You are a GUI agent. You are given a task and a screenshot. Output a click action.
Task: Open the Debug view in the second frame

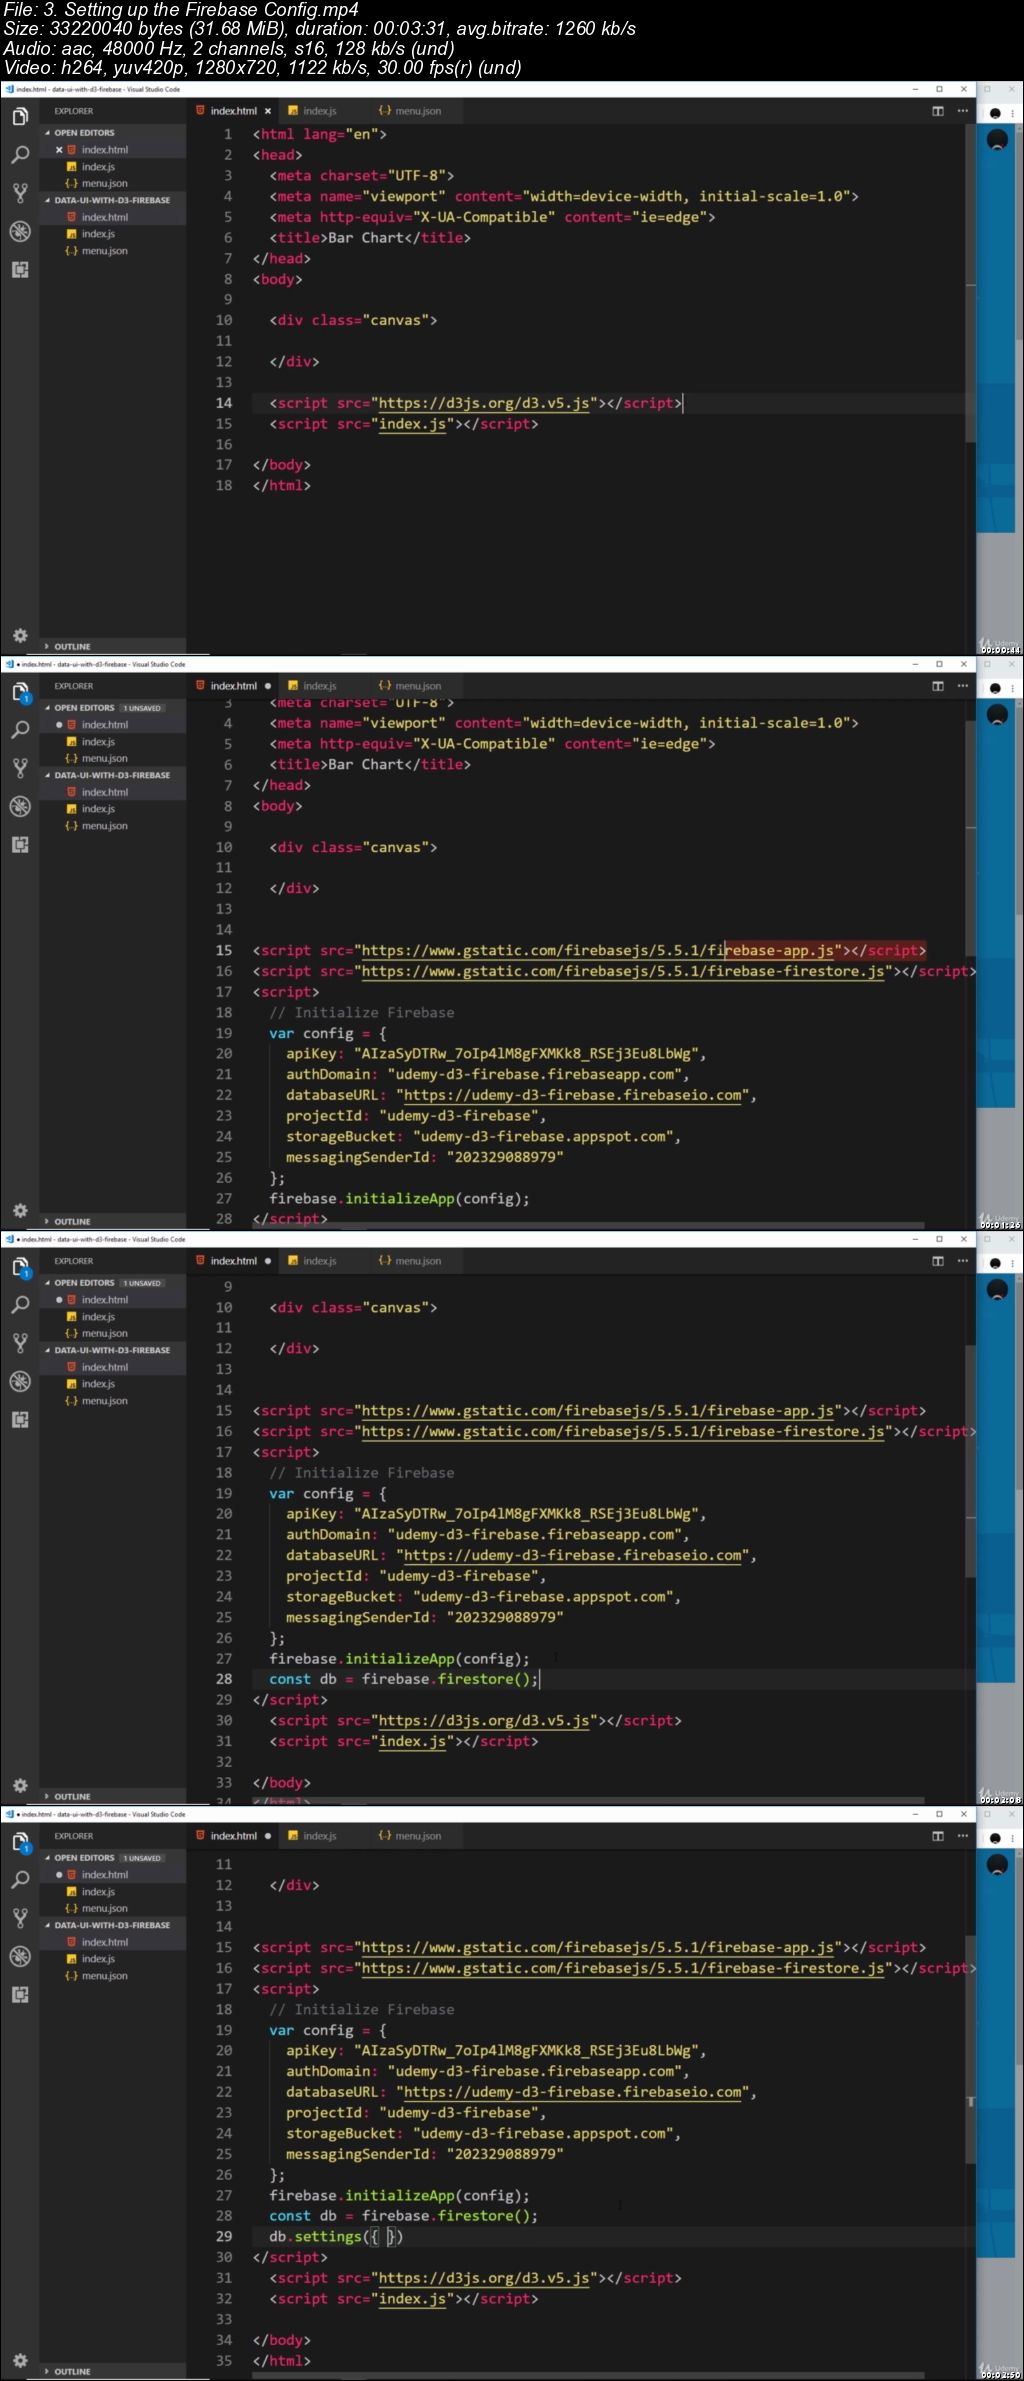[20, 806]
